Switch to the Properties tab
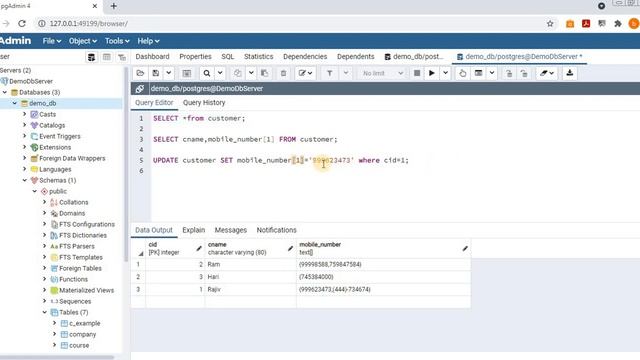 195,56
